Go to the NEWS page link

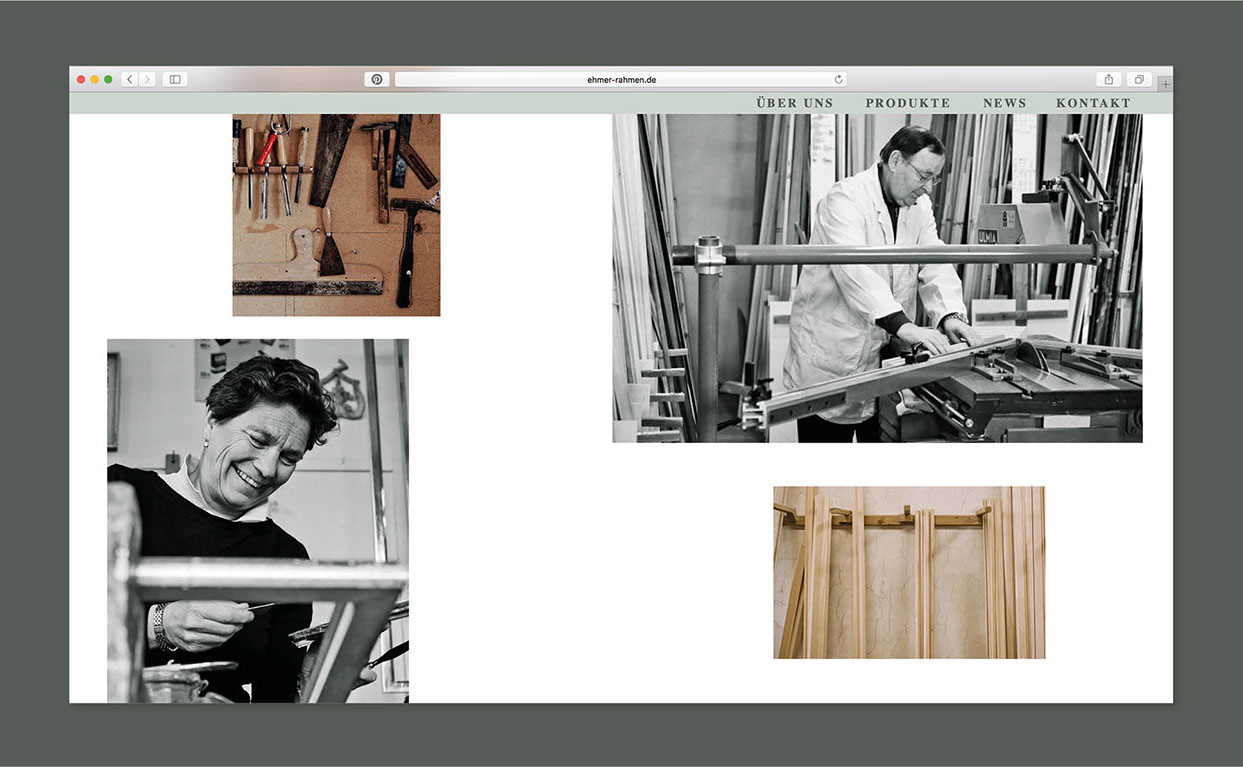click(1004, 103)
